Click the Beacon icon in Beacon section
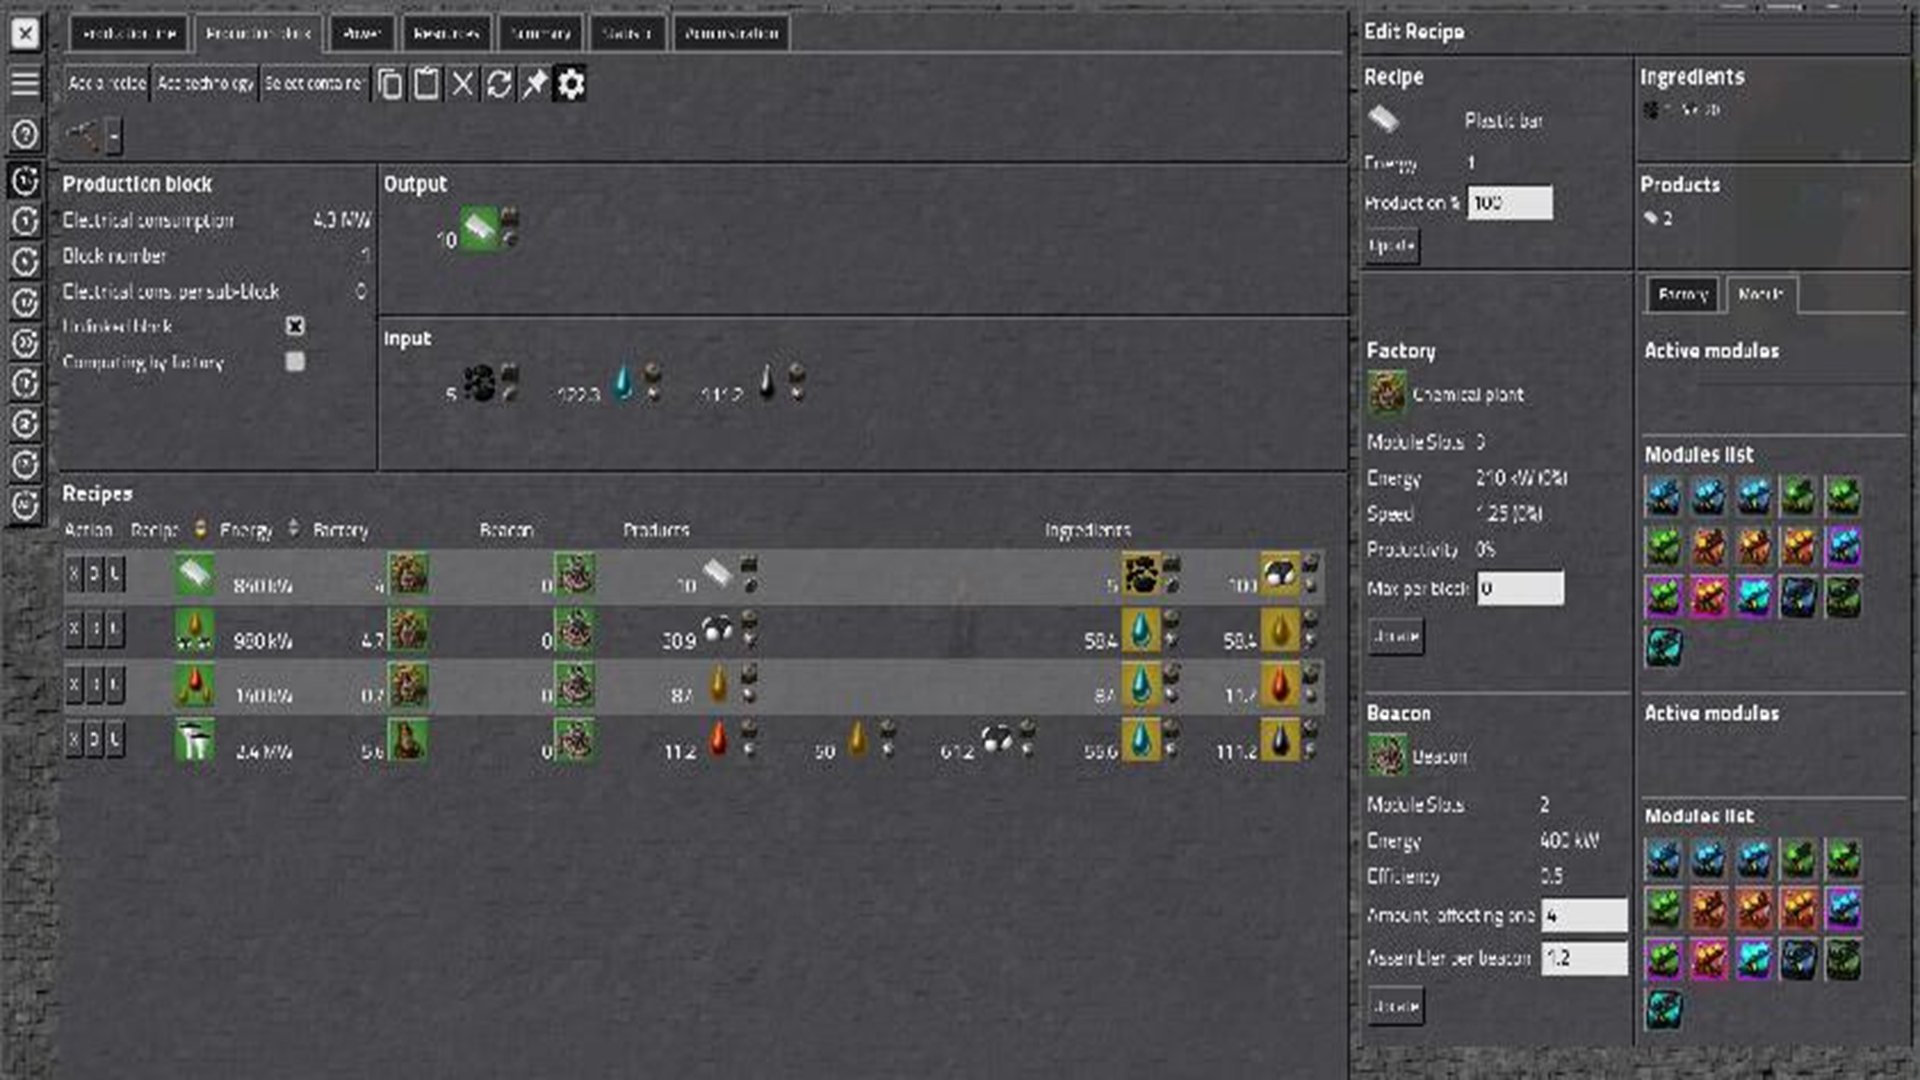 [1387, 756]
